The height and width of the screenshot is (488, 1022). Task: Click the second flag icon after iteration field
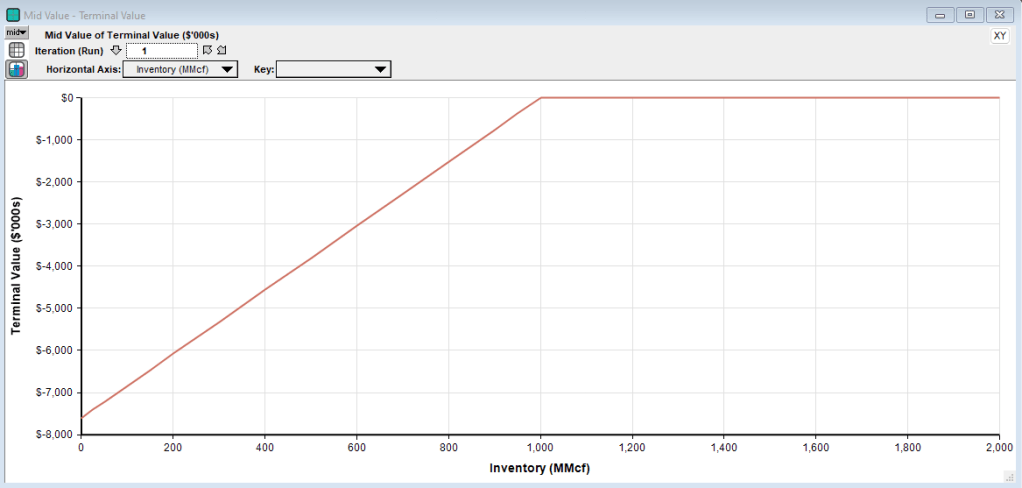coord(221,50)
